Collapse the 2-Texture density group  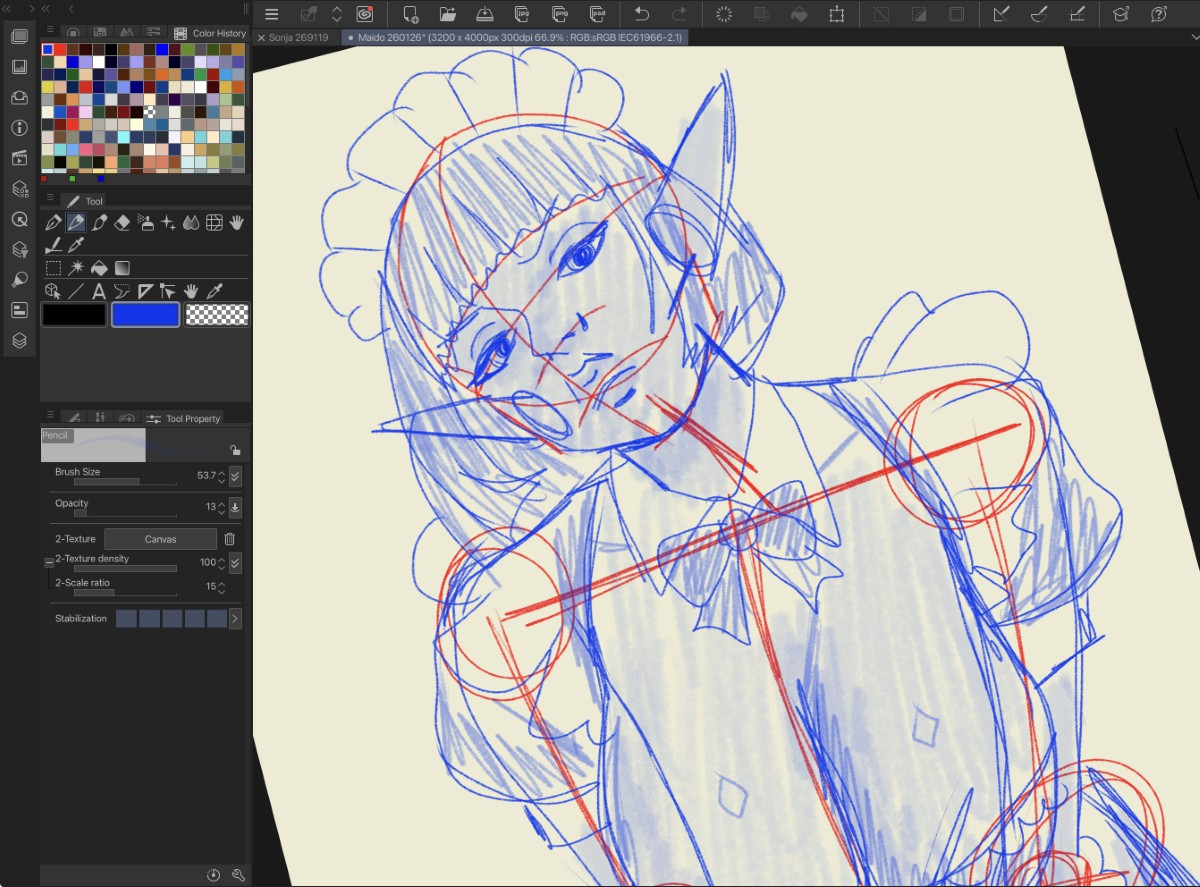[x=49, y=563]
